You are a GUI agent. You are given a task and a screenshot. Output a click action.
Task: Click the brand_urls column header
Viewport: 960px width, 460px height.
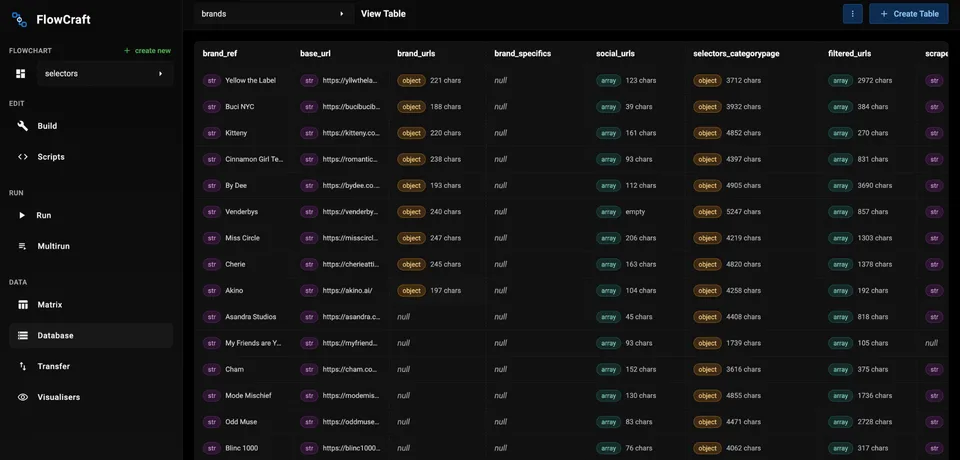tap(416, 53)
